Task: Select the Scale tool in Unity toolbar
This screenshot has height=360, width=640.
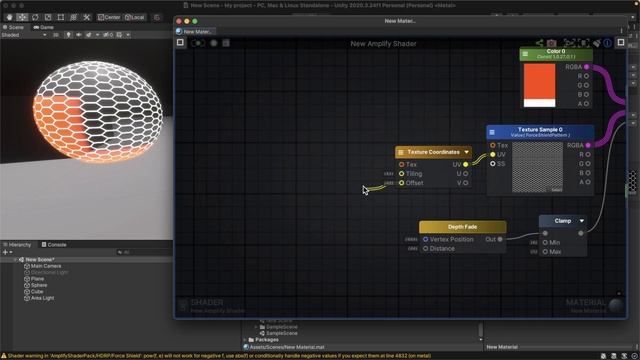Action: (48, 17)
